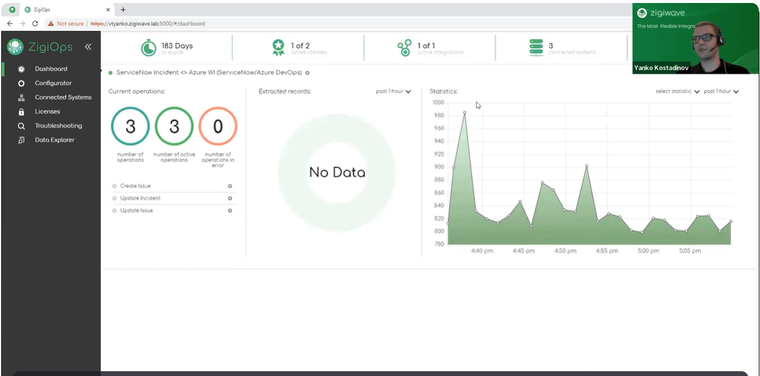Toggle the Create Issue status dot
760x376 pixels.
pos(114,186)
